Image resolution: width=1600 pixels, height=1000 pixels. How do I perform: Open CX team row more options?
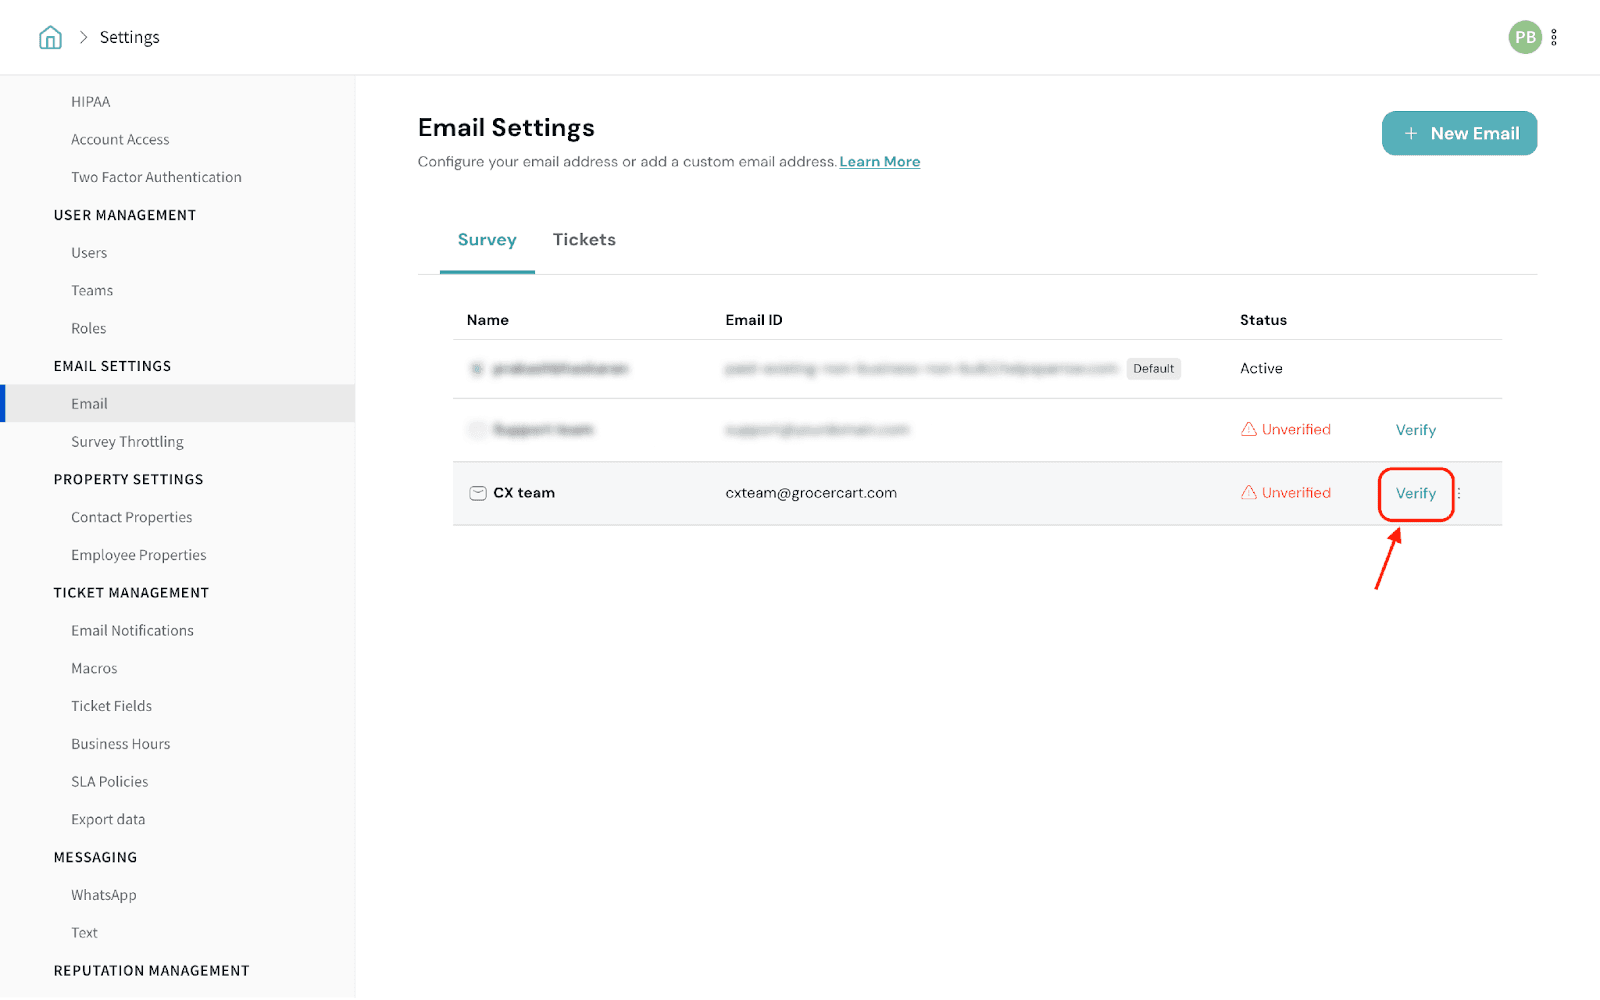[1459, 493]
